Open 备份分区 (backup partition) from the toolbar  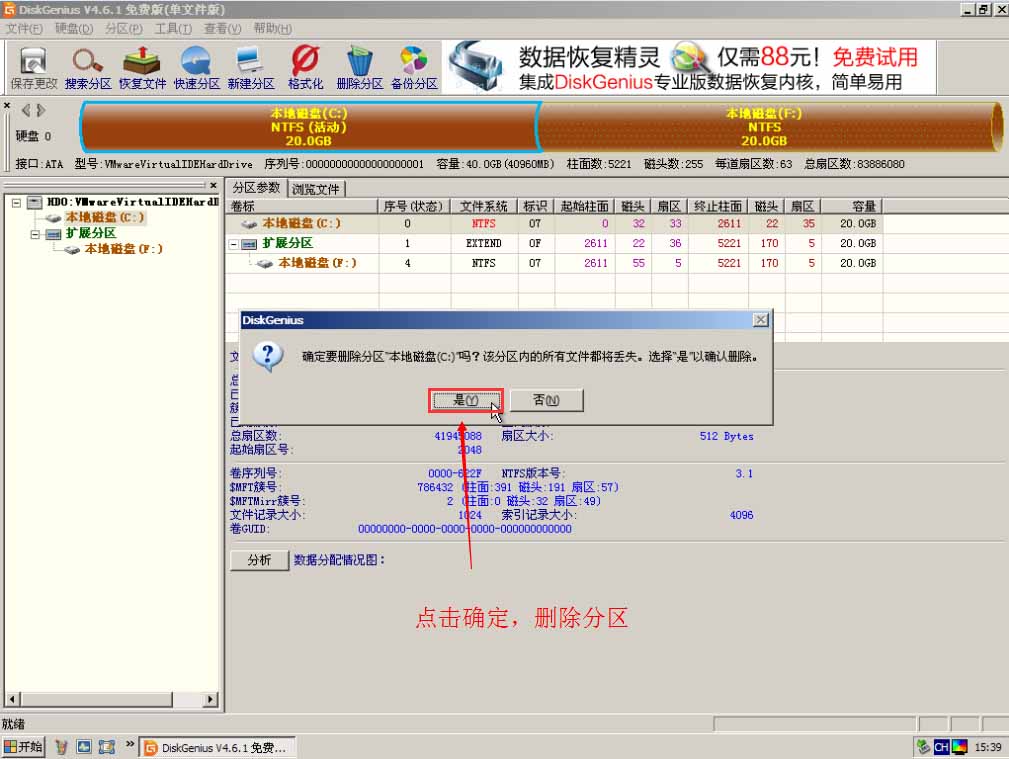click(413, 67)
